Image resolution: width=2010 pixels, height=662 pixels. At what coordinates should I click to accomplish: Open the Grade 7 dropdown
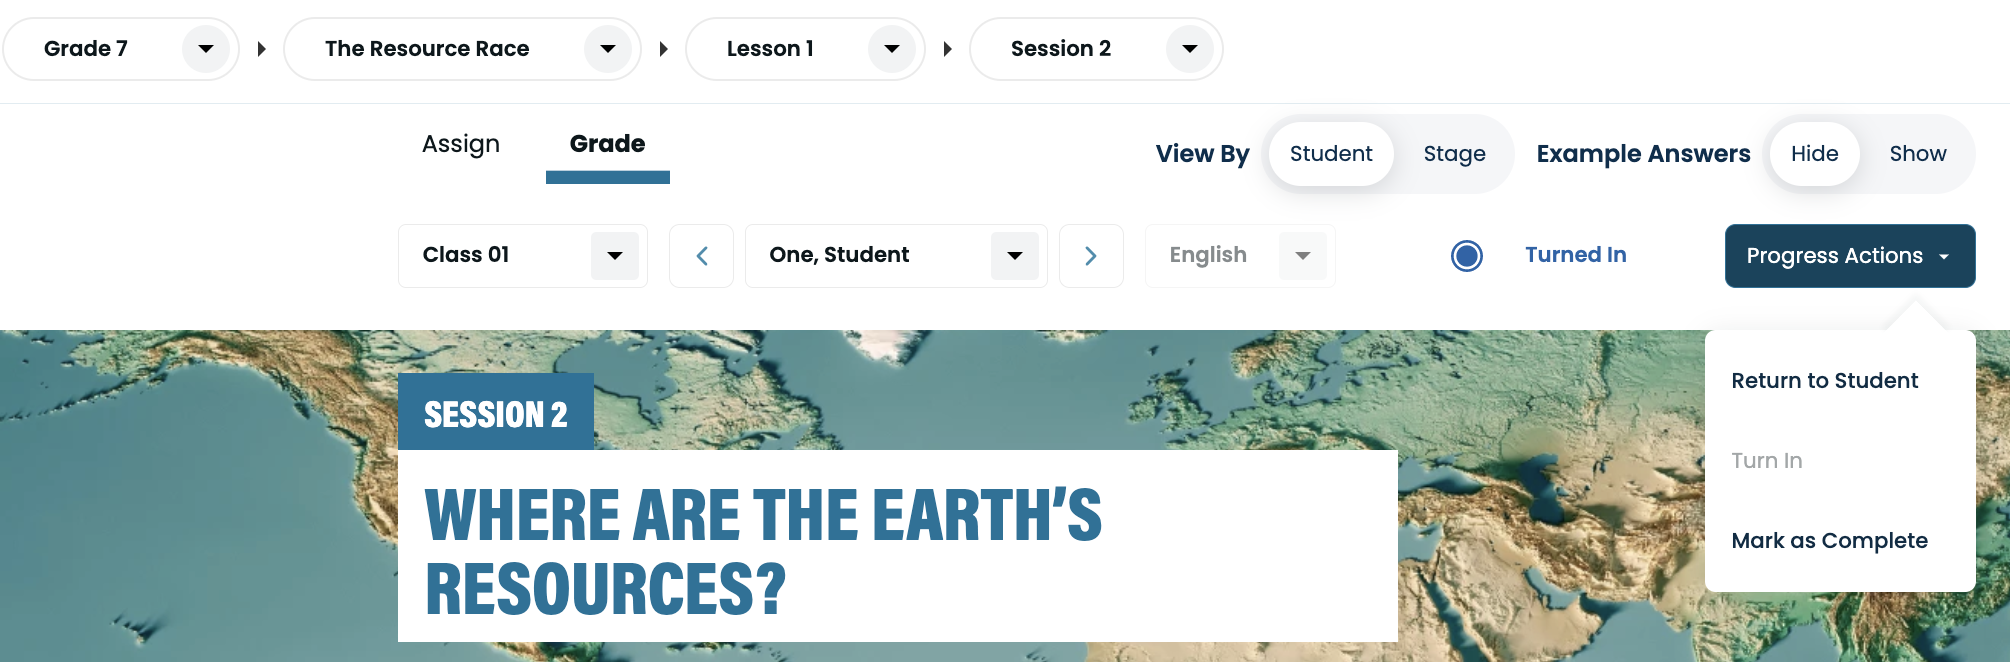pos(205,49)
